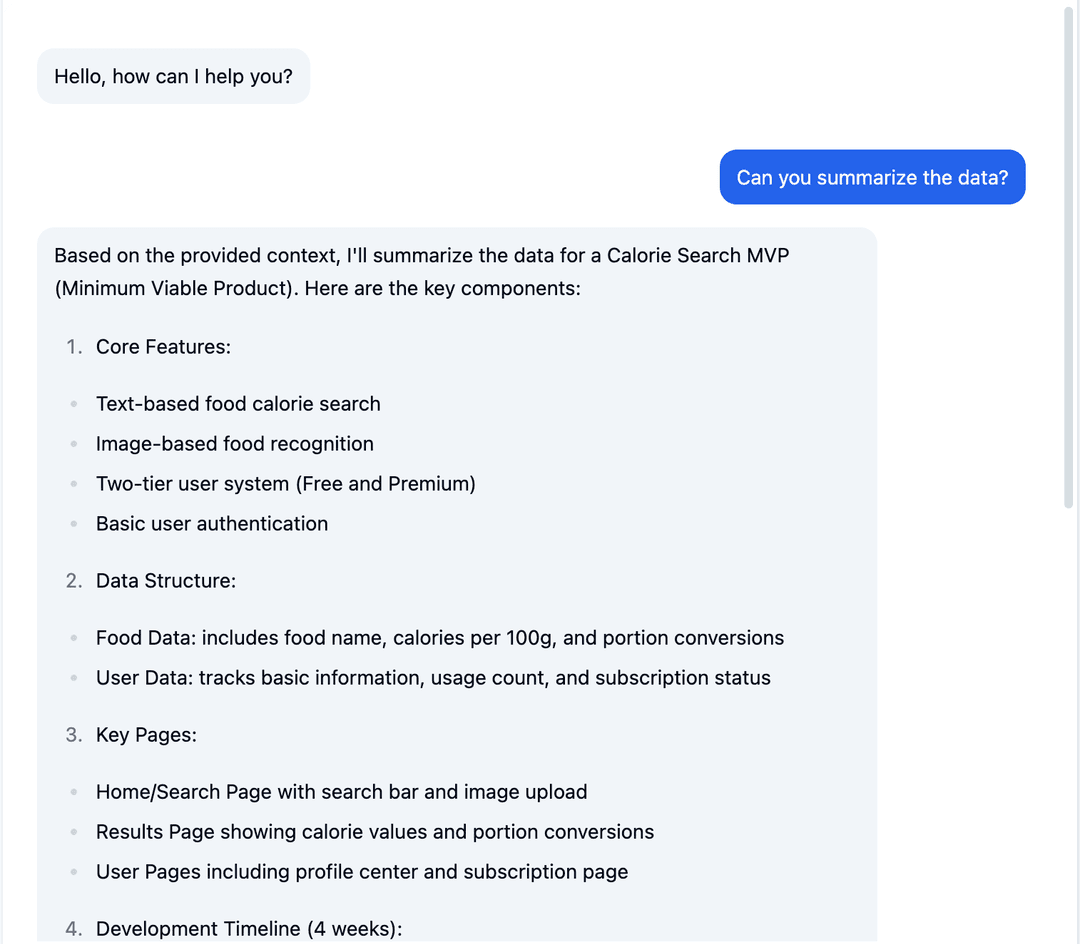Click "Two-tier user system (Free and Premium)" item
Image resolution: width=1080 pixels, height=944 pixels.
(x=286, y=484)
